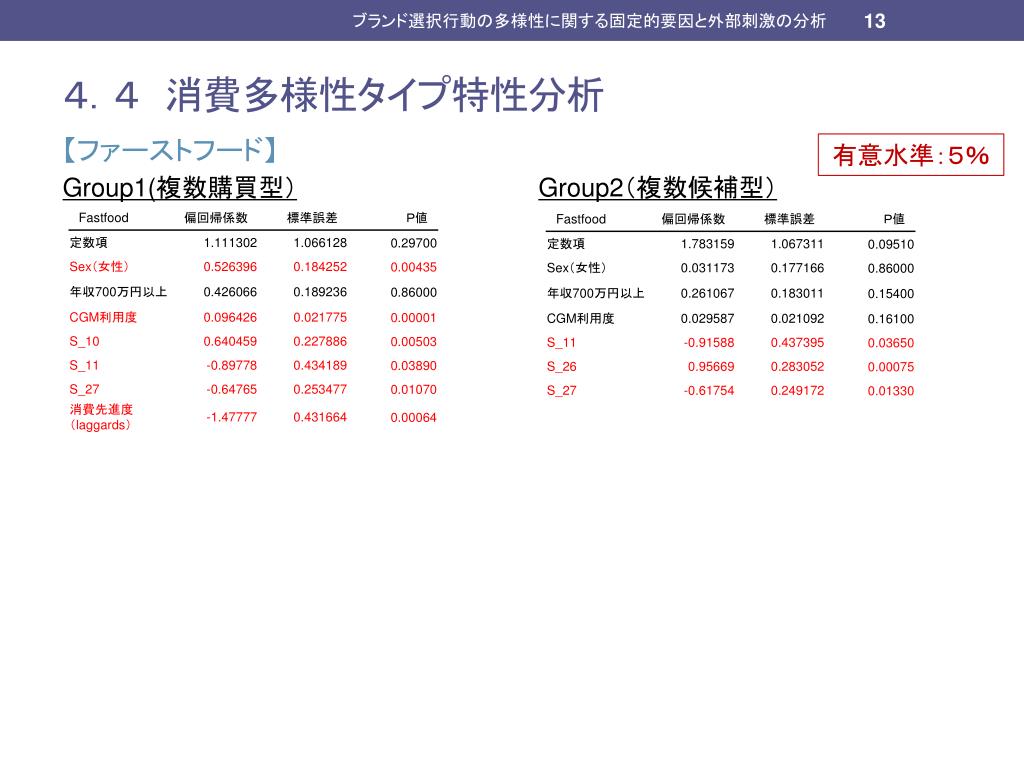The width and height of the screenshot is (1024, 768).
Task: Select the negative coefficient -0.91588
Action: 709,342
